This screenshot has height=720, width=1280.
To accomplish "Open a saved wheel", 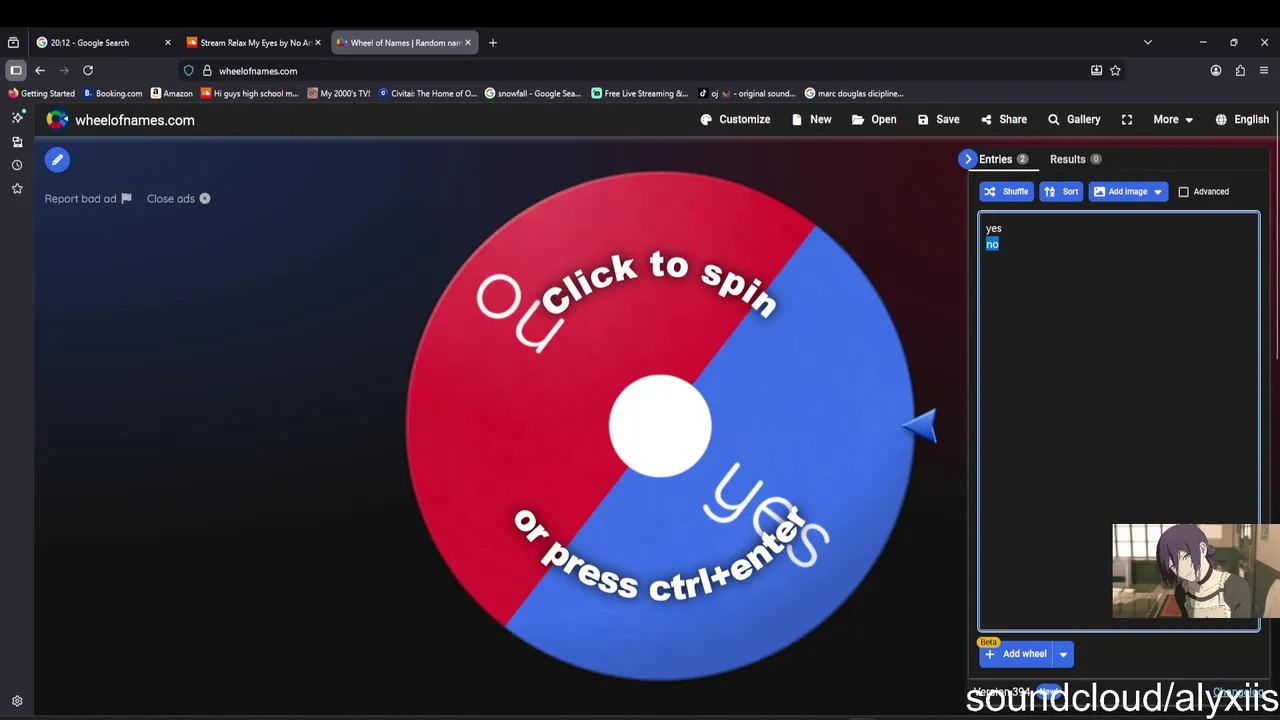I will pos(874,119).
